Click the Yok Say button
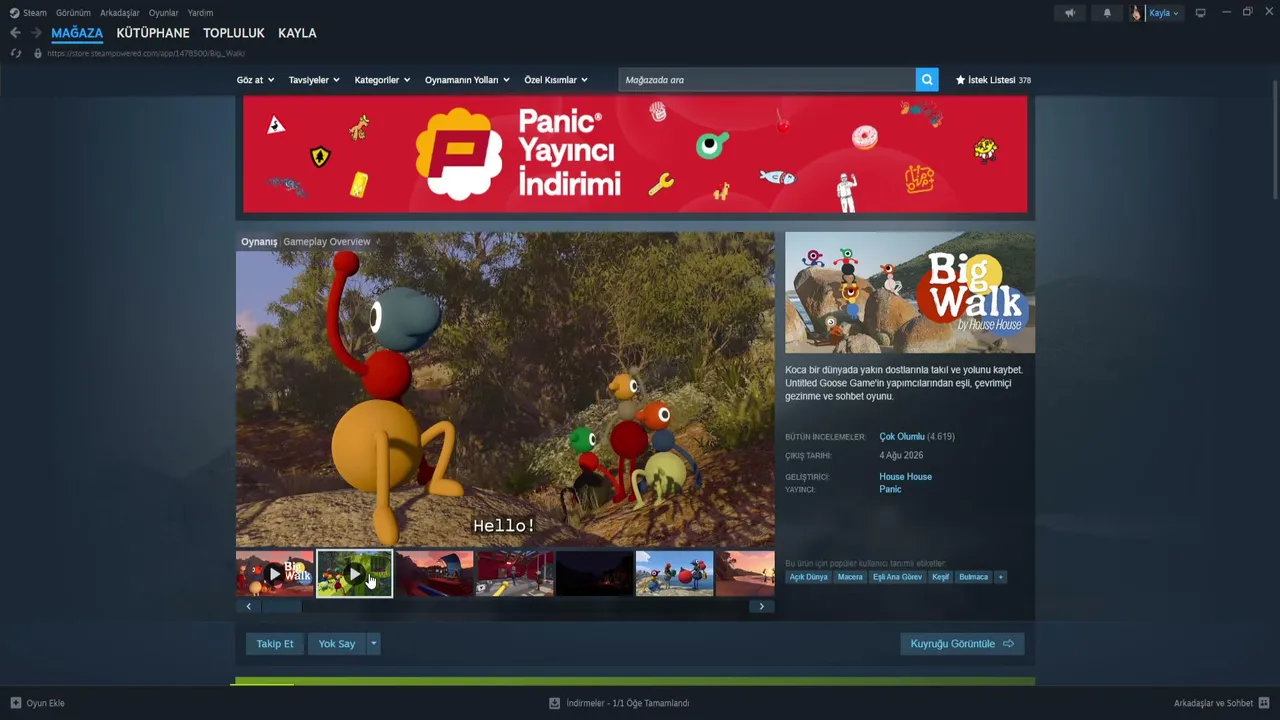Viewport: 1280px width, 720px height. (337, 644)
